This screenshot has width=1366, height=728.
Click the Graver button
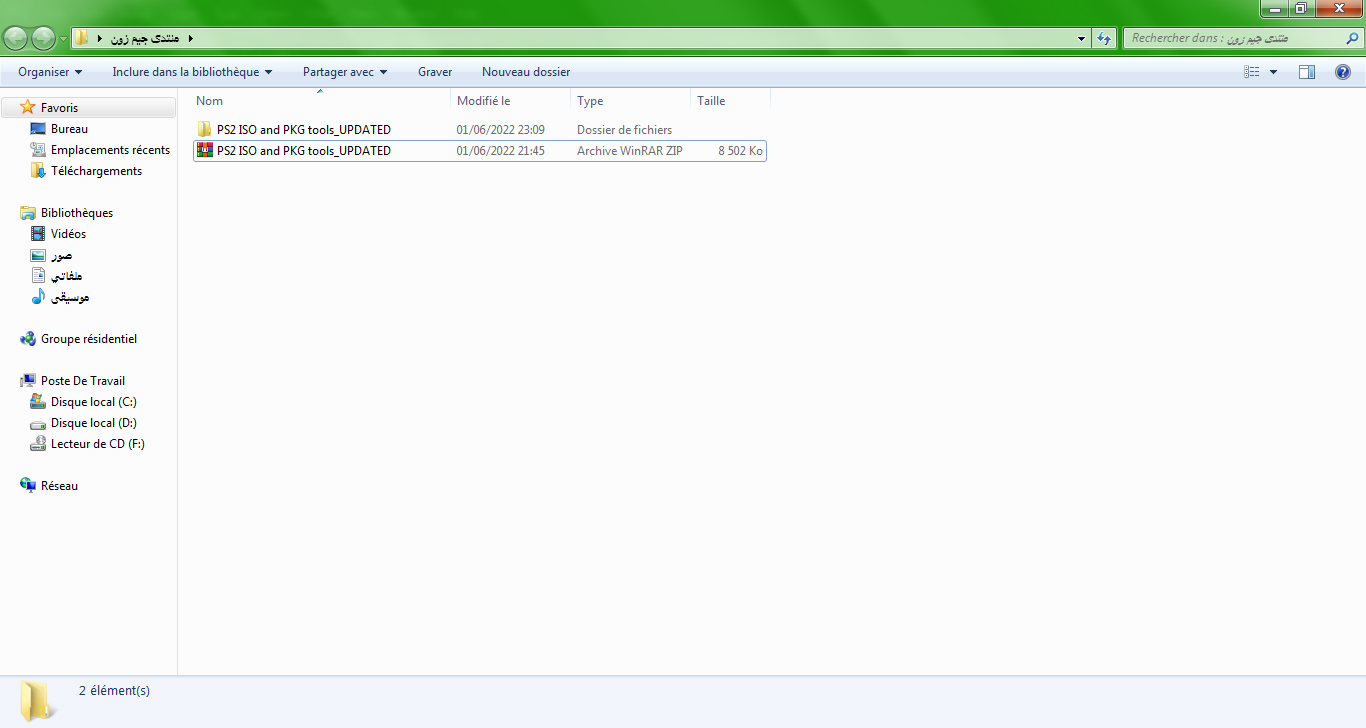click(435, 72)
